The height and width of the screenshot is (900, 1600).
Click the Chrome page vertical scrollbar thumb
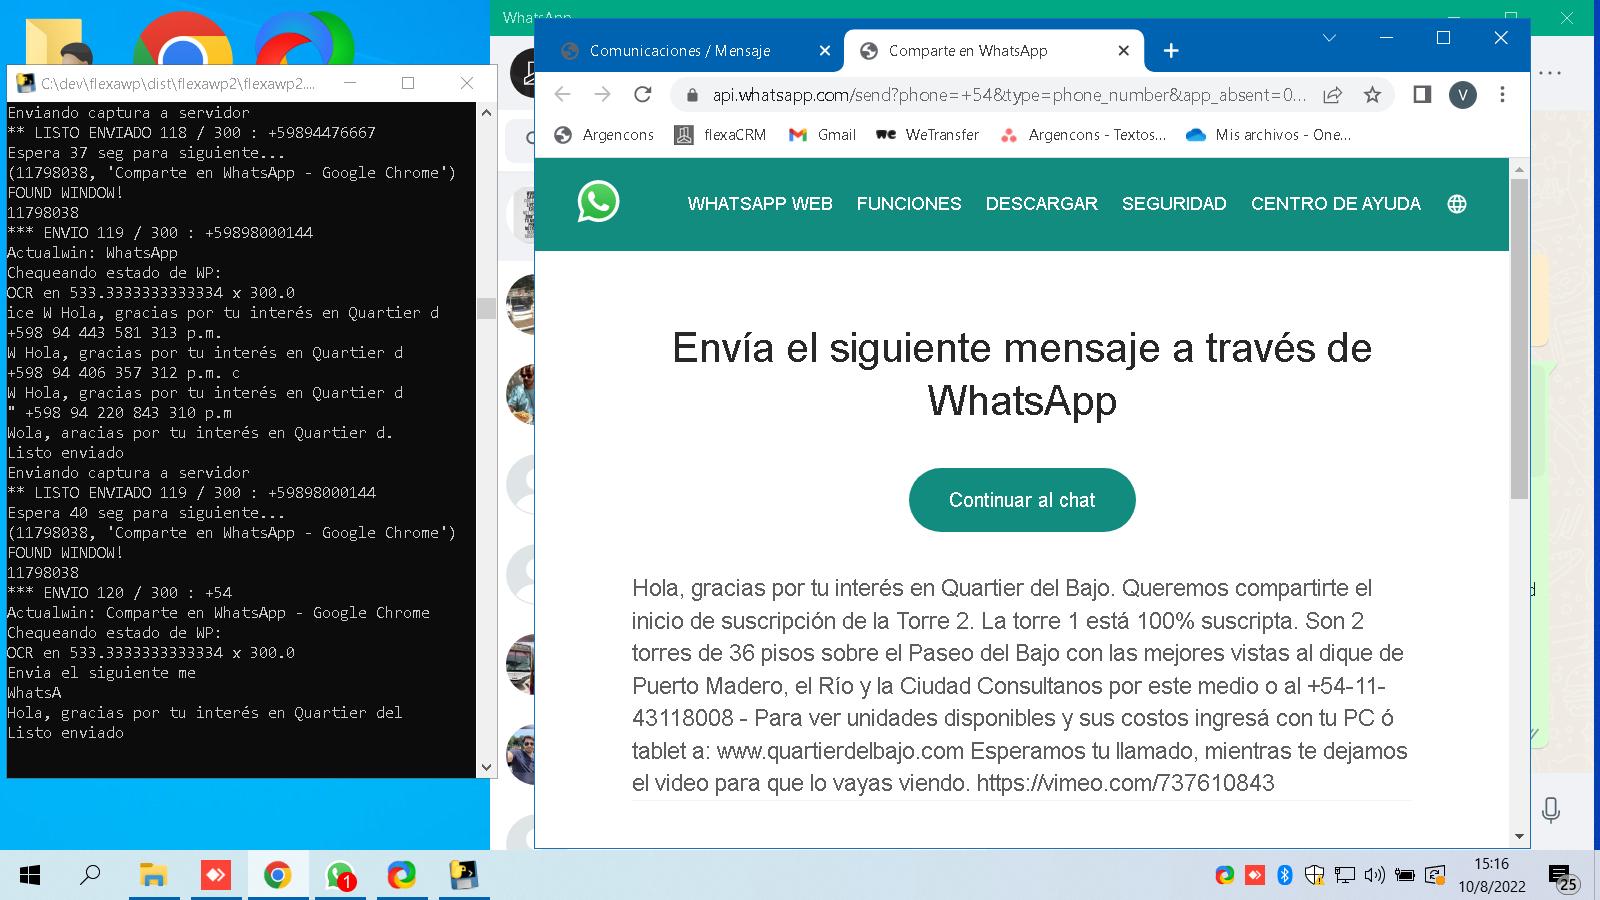(1519, 338)
